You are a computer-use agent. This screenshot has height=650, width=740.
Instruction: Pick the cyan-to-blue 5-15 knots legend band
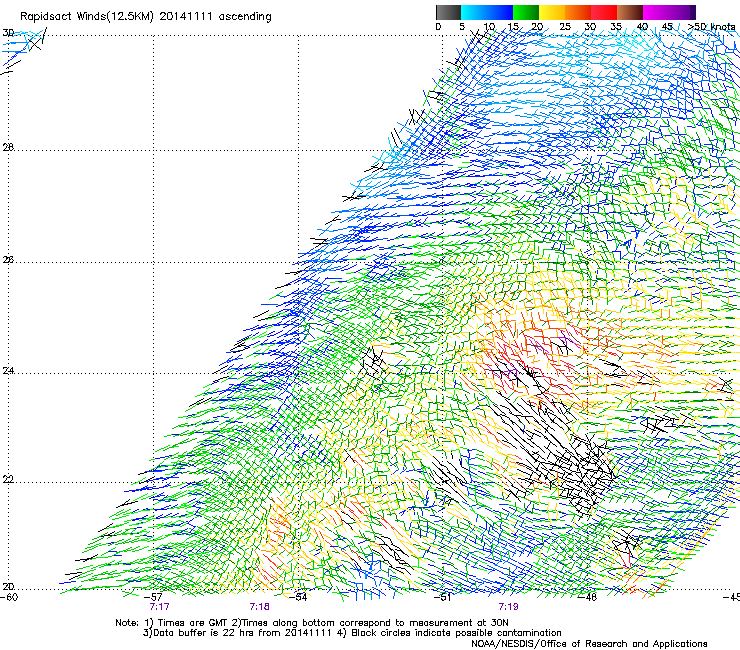click(x=487, y=12)
